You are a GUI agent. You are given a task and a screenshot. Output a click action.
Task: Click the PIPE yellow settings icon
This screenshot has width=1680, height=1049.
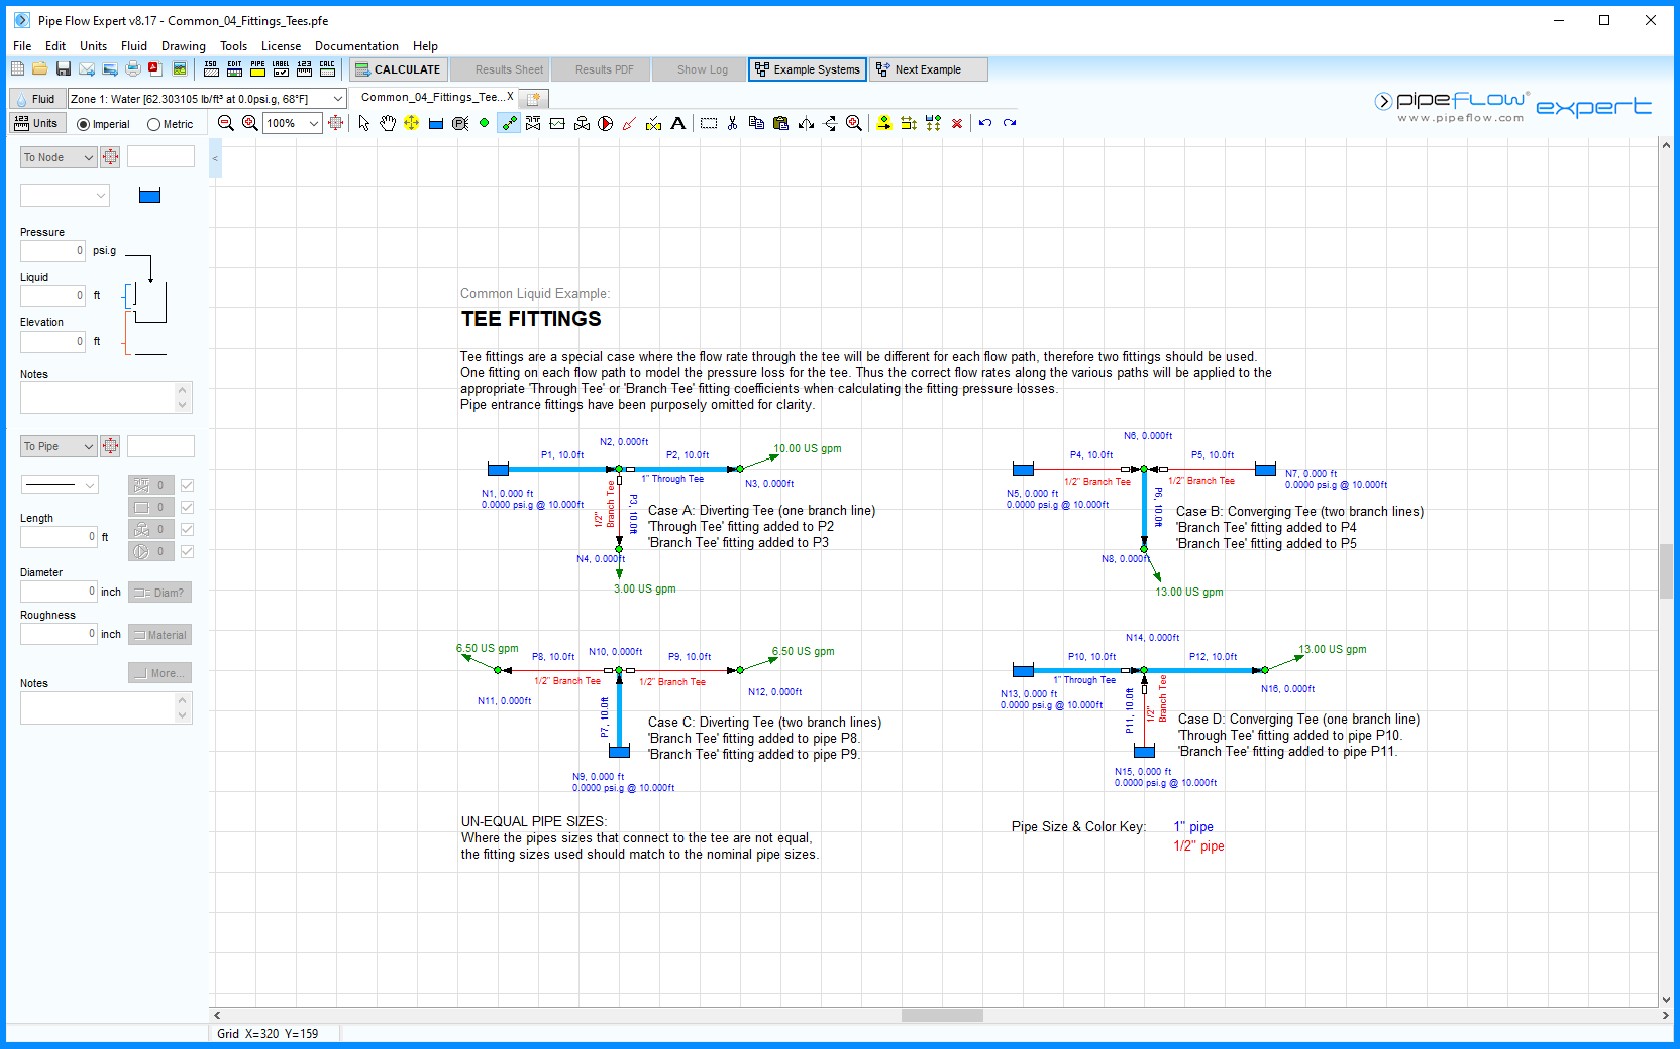258,69
